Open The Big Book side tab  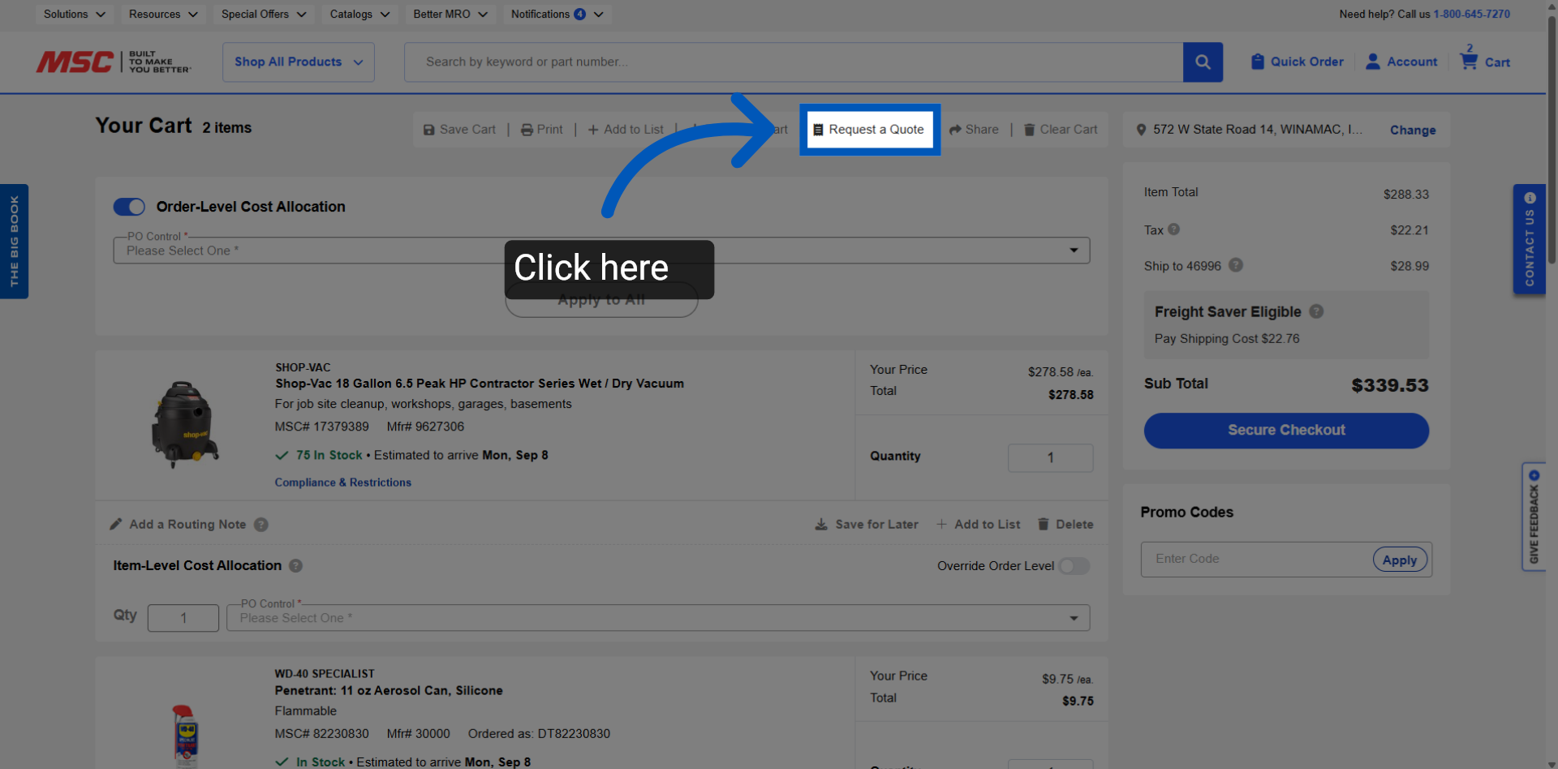tap(14, 241)
